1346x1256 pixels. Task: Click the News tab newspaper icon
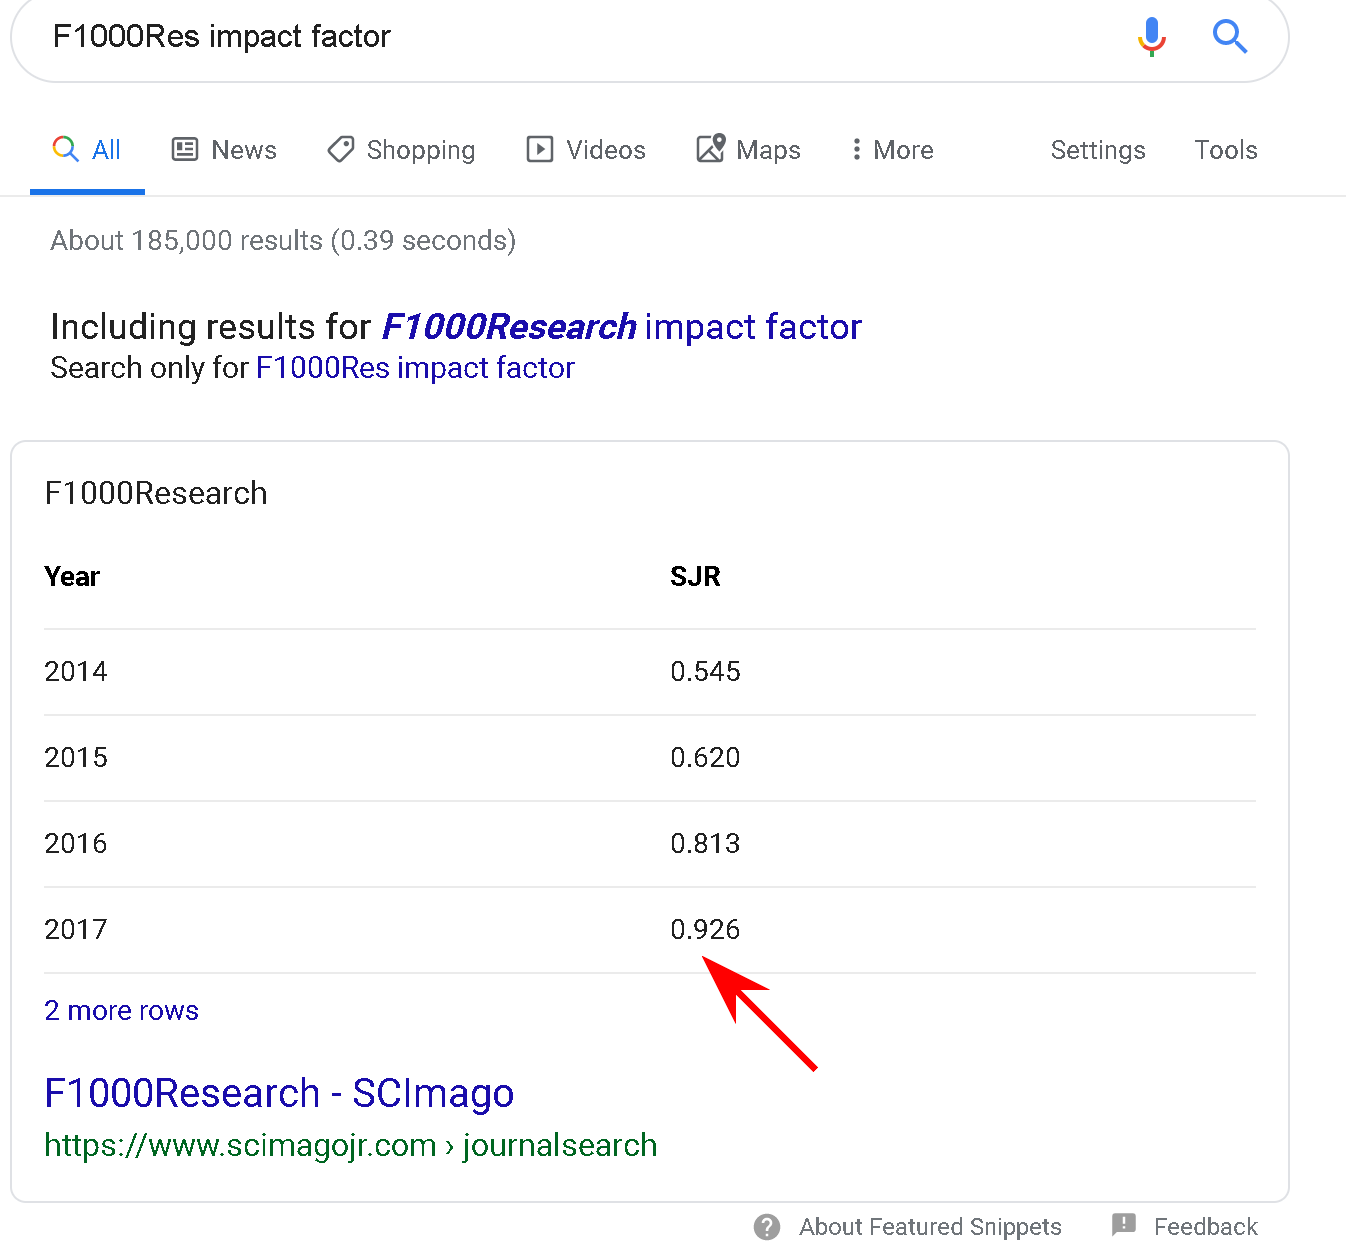click(185, 150)
